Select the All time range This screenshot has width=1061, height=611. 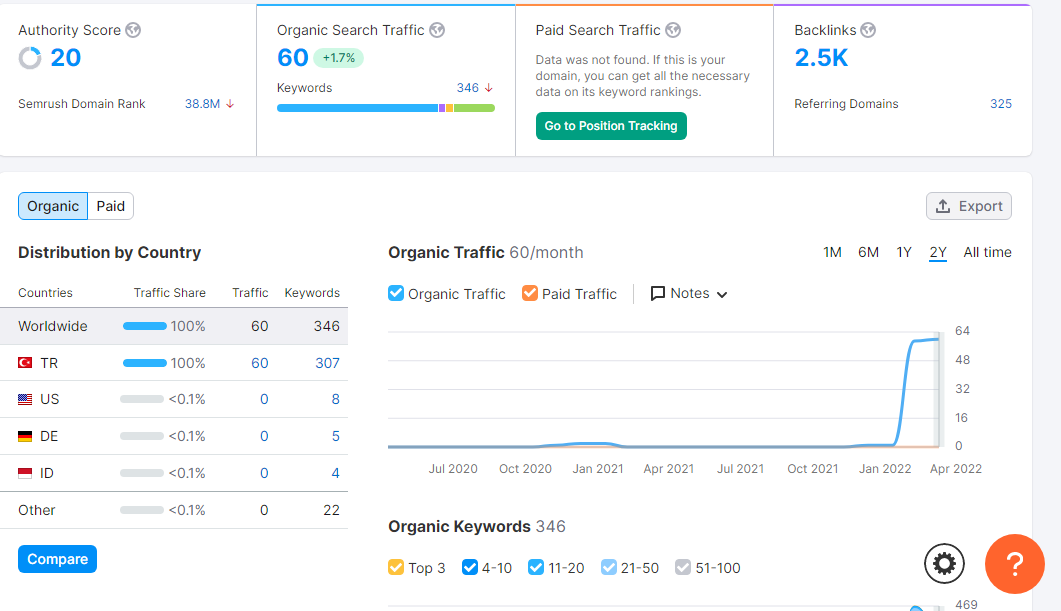(987, 252)
